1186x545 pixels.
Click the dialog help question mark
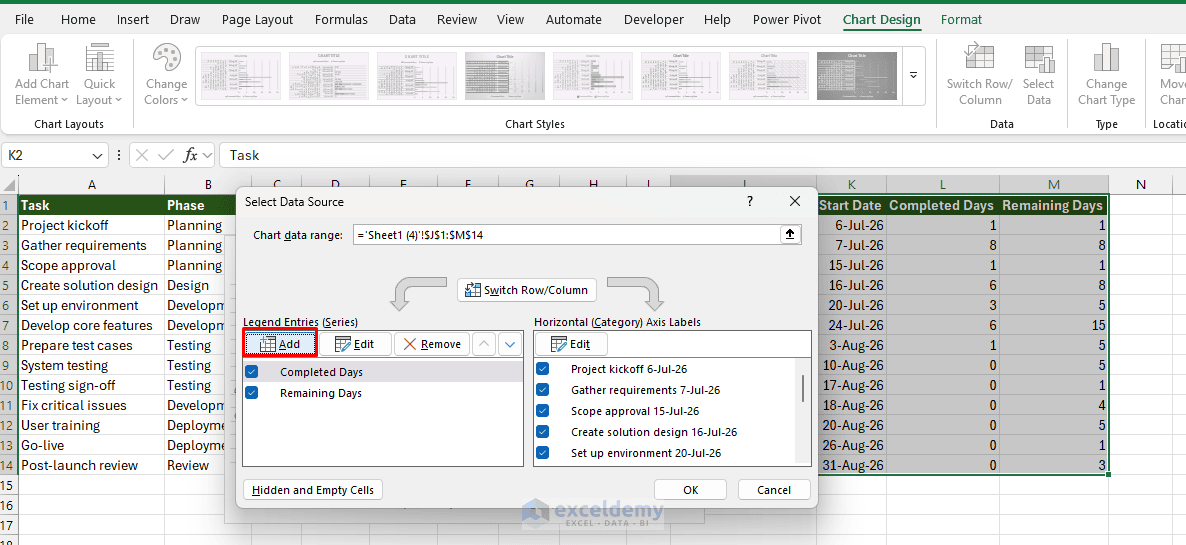tap(750, 201)
